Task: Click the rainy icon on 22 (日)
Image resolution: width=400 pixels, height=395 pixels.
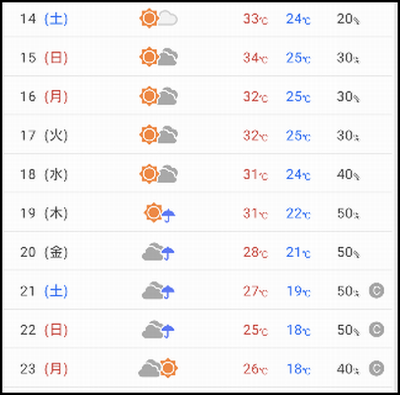Action: pos(158,330)
